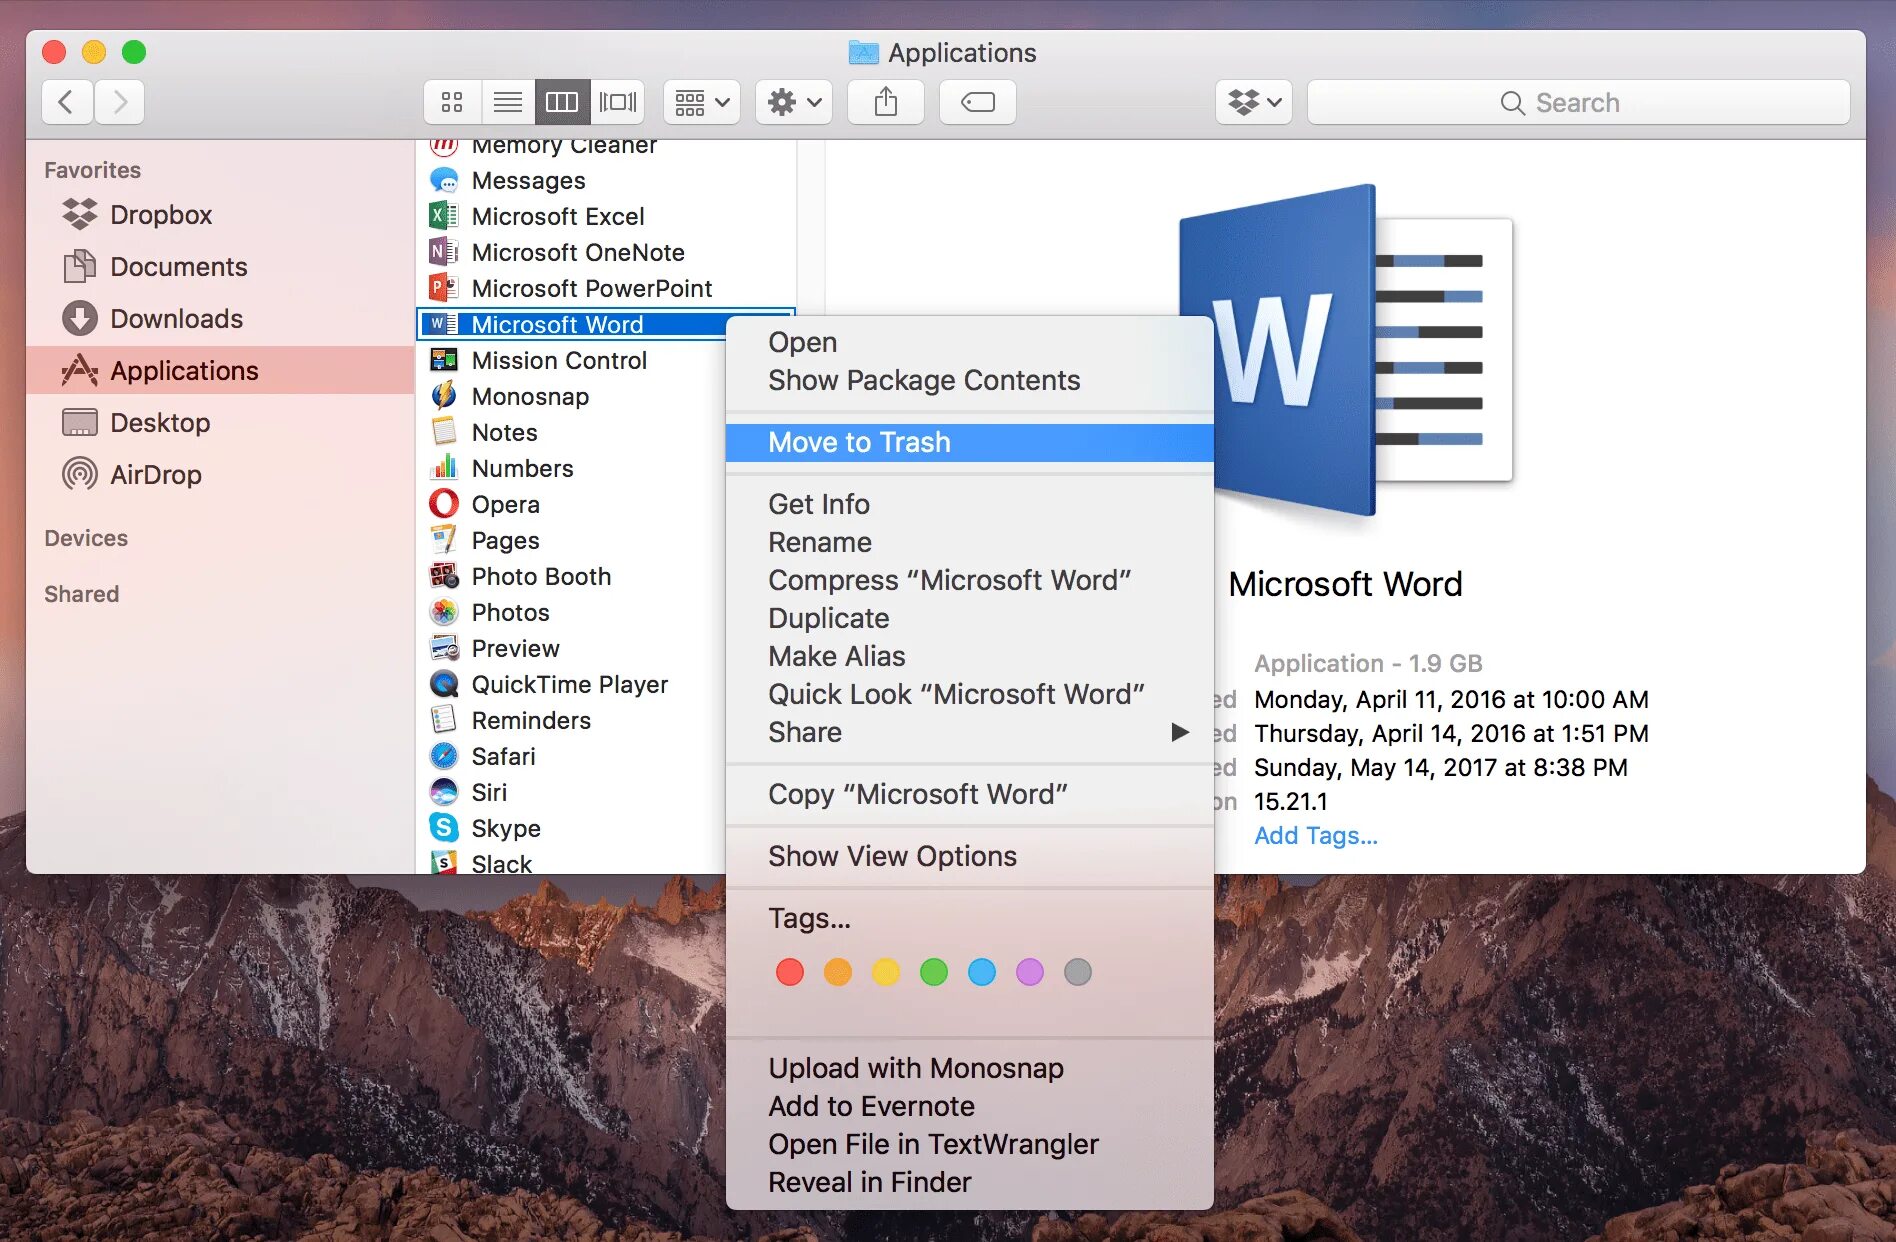Image resolution: width=1896 pixels, height=1242 pixels.
Task: Apply the red tag color
Action: pyautogui.click(x=790, y=972)
